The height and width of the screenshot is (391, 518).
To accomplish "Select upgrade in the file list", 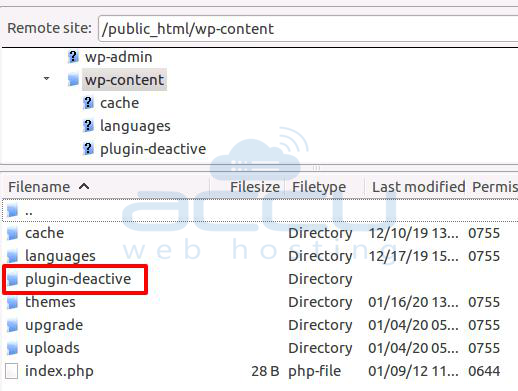I will [x=54, y=325].
